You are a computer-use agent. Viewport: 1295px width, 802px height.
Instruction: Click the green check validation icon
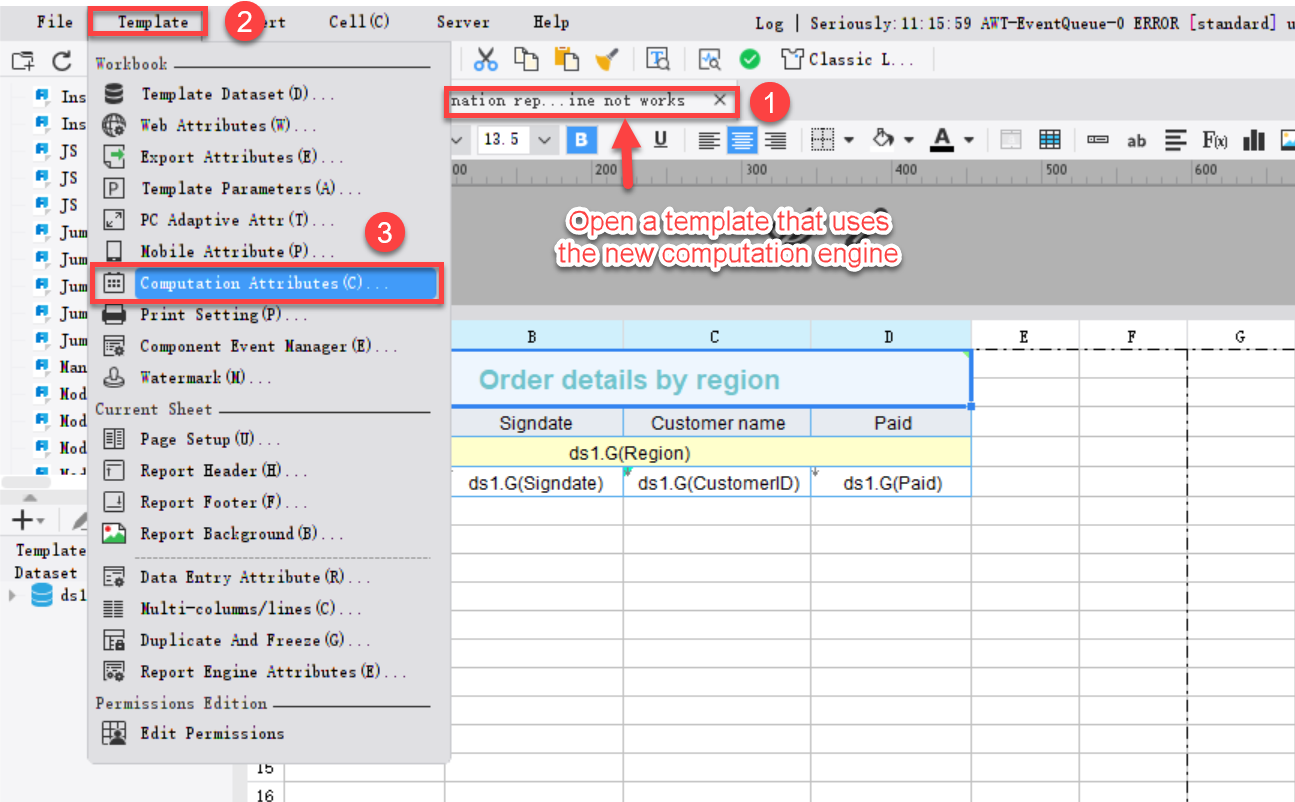click(749, 60)
